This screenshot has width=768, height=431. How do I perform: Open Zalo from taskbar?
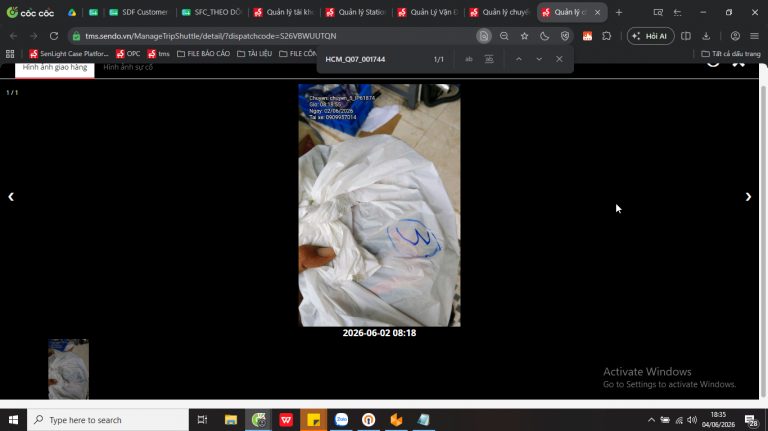pos(341,420)
